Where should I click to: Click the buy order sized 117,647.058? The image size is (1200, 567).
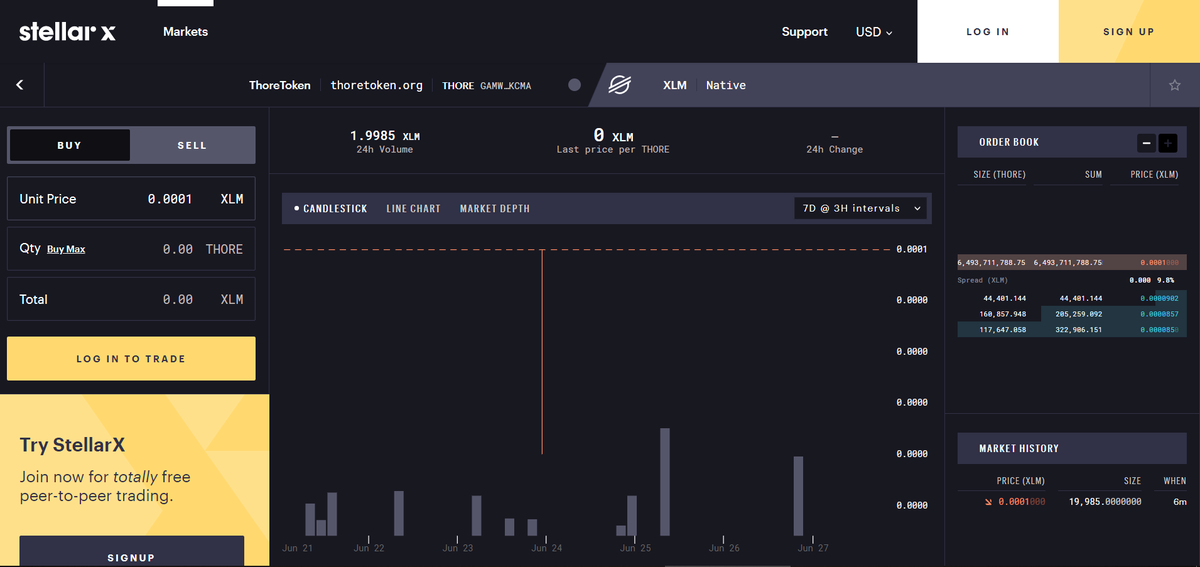click(x=1071, y=330)
